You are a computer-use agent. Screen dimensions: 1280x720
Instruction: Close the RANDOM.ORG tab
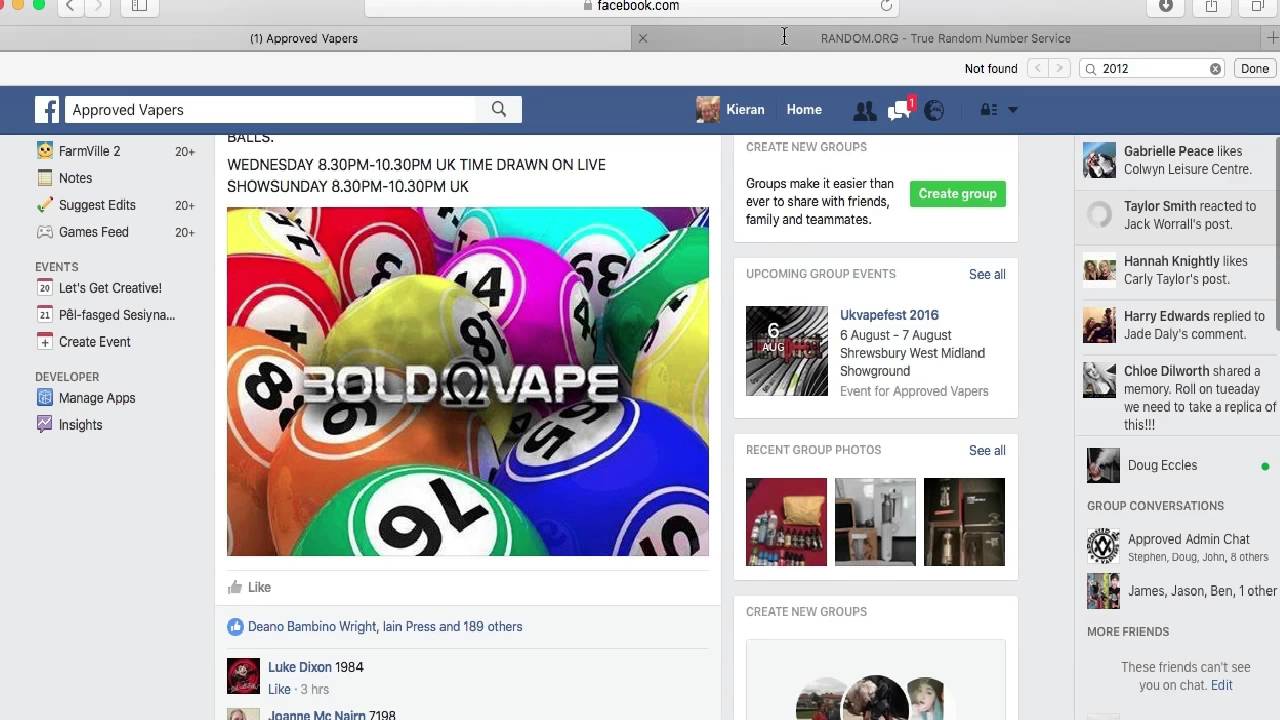pos(643,38)
